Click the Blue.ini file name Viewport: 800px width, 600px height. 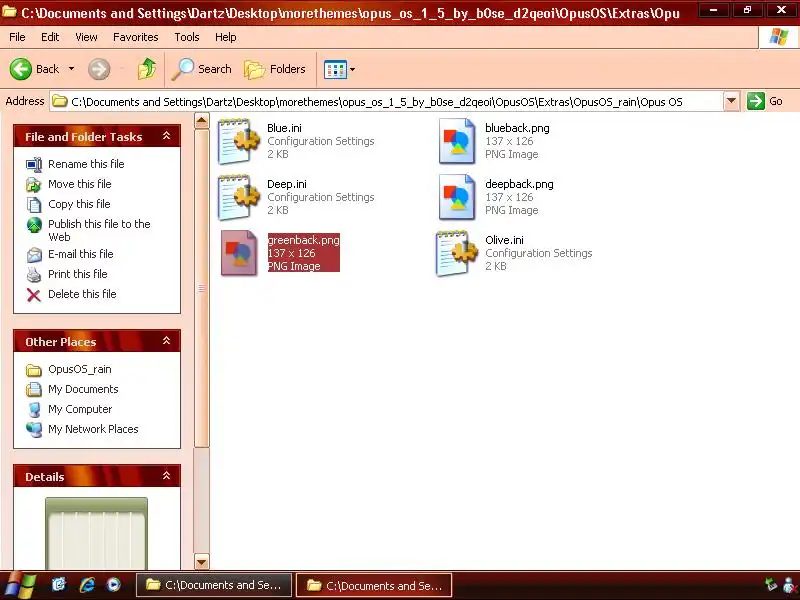pos(284,128)
